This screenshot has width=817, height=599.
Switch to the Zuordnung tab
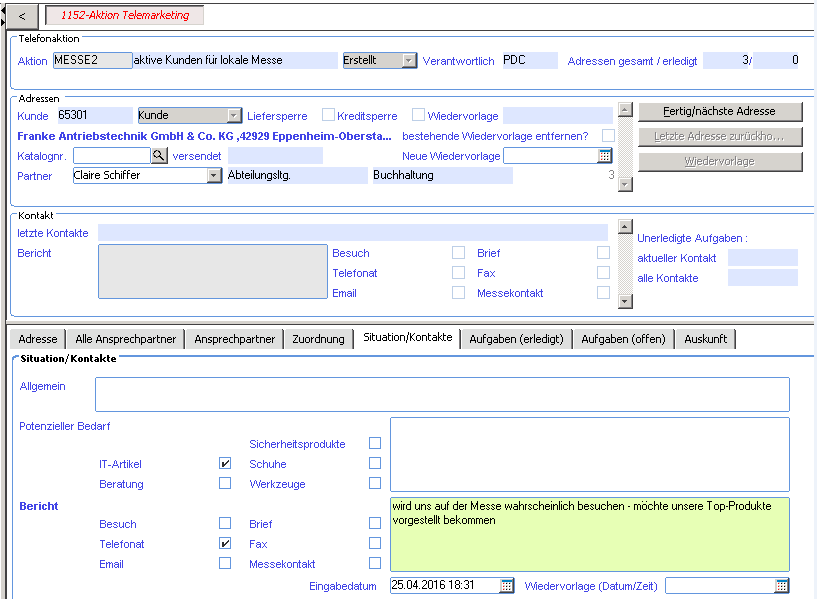[x=318, y=339]
